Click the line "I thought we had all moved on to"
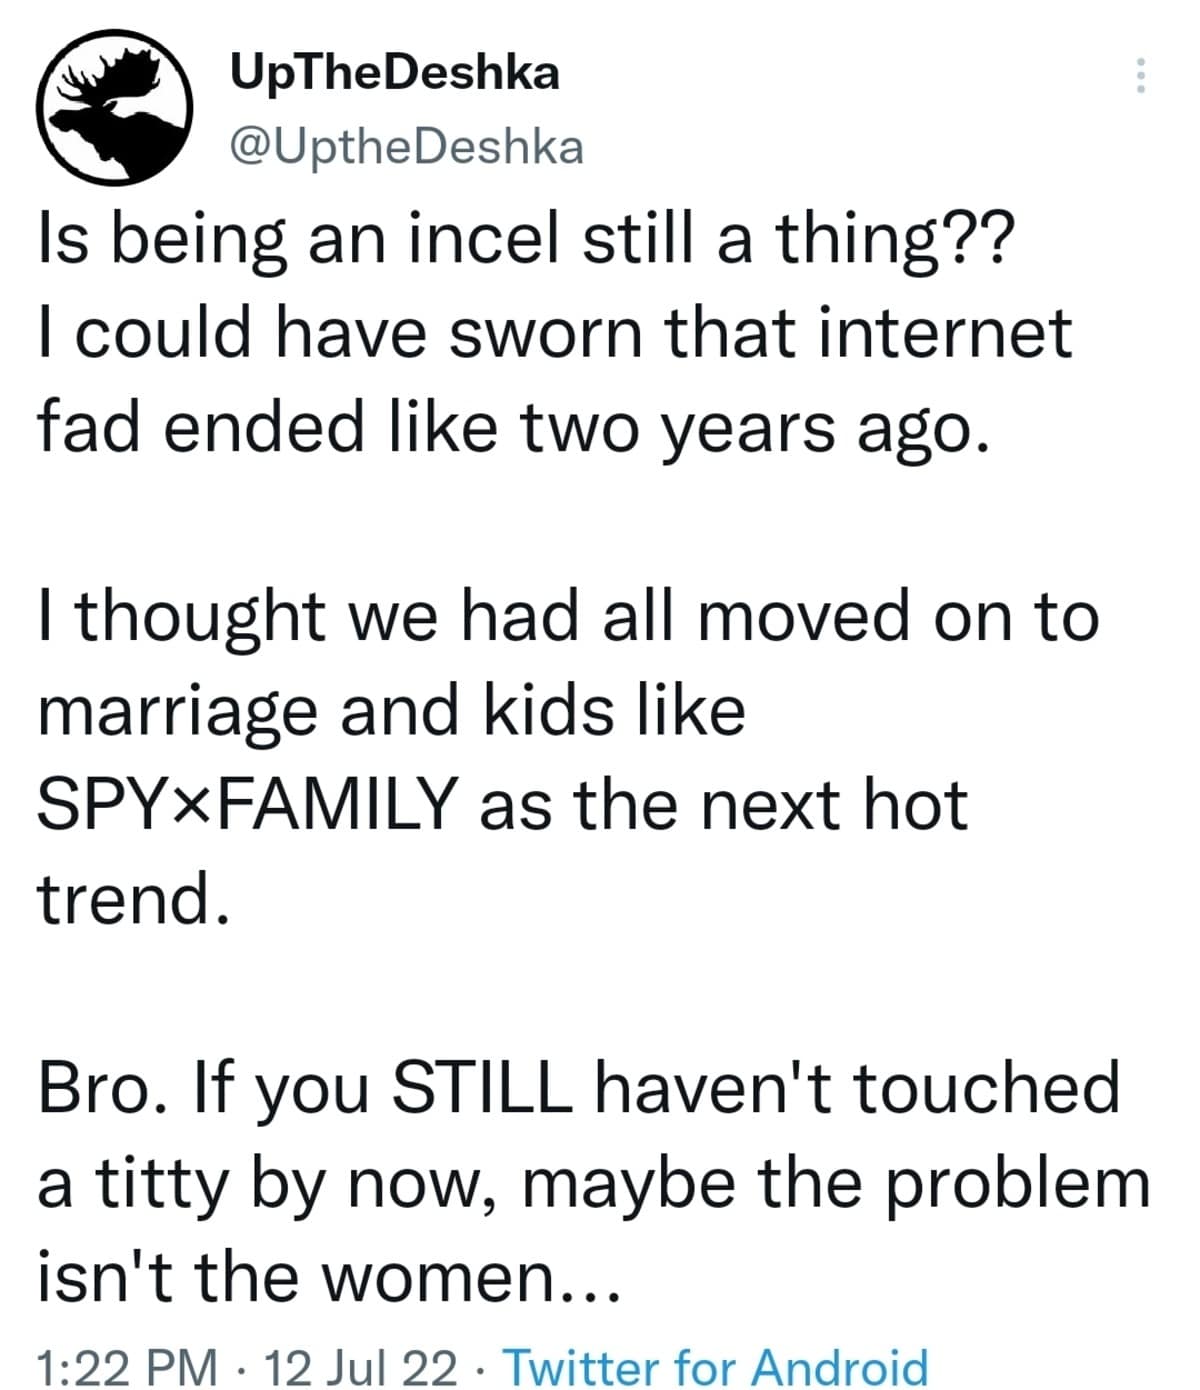The width and height of the screenshot is (1200, 1390). (x=568, y=615)
